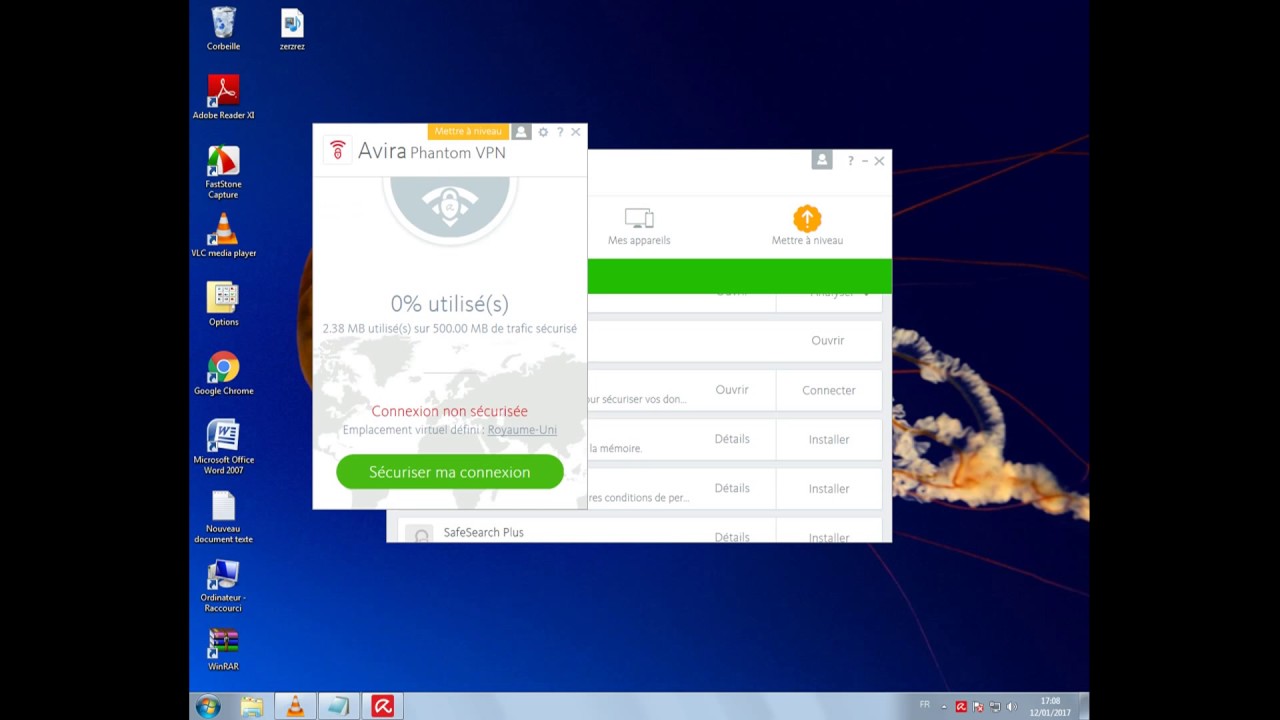Image resolution: width=1280 pixels, height=720 pixels.
Task: Select Google Chrome desktop shortcut
Action: point(223,373)
